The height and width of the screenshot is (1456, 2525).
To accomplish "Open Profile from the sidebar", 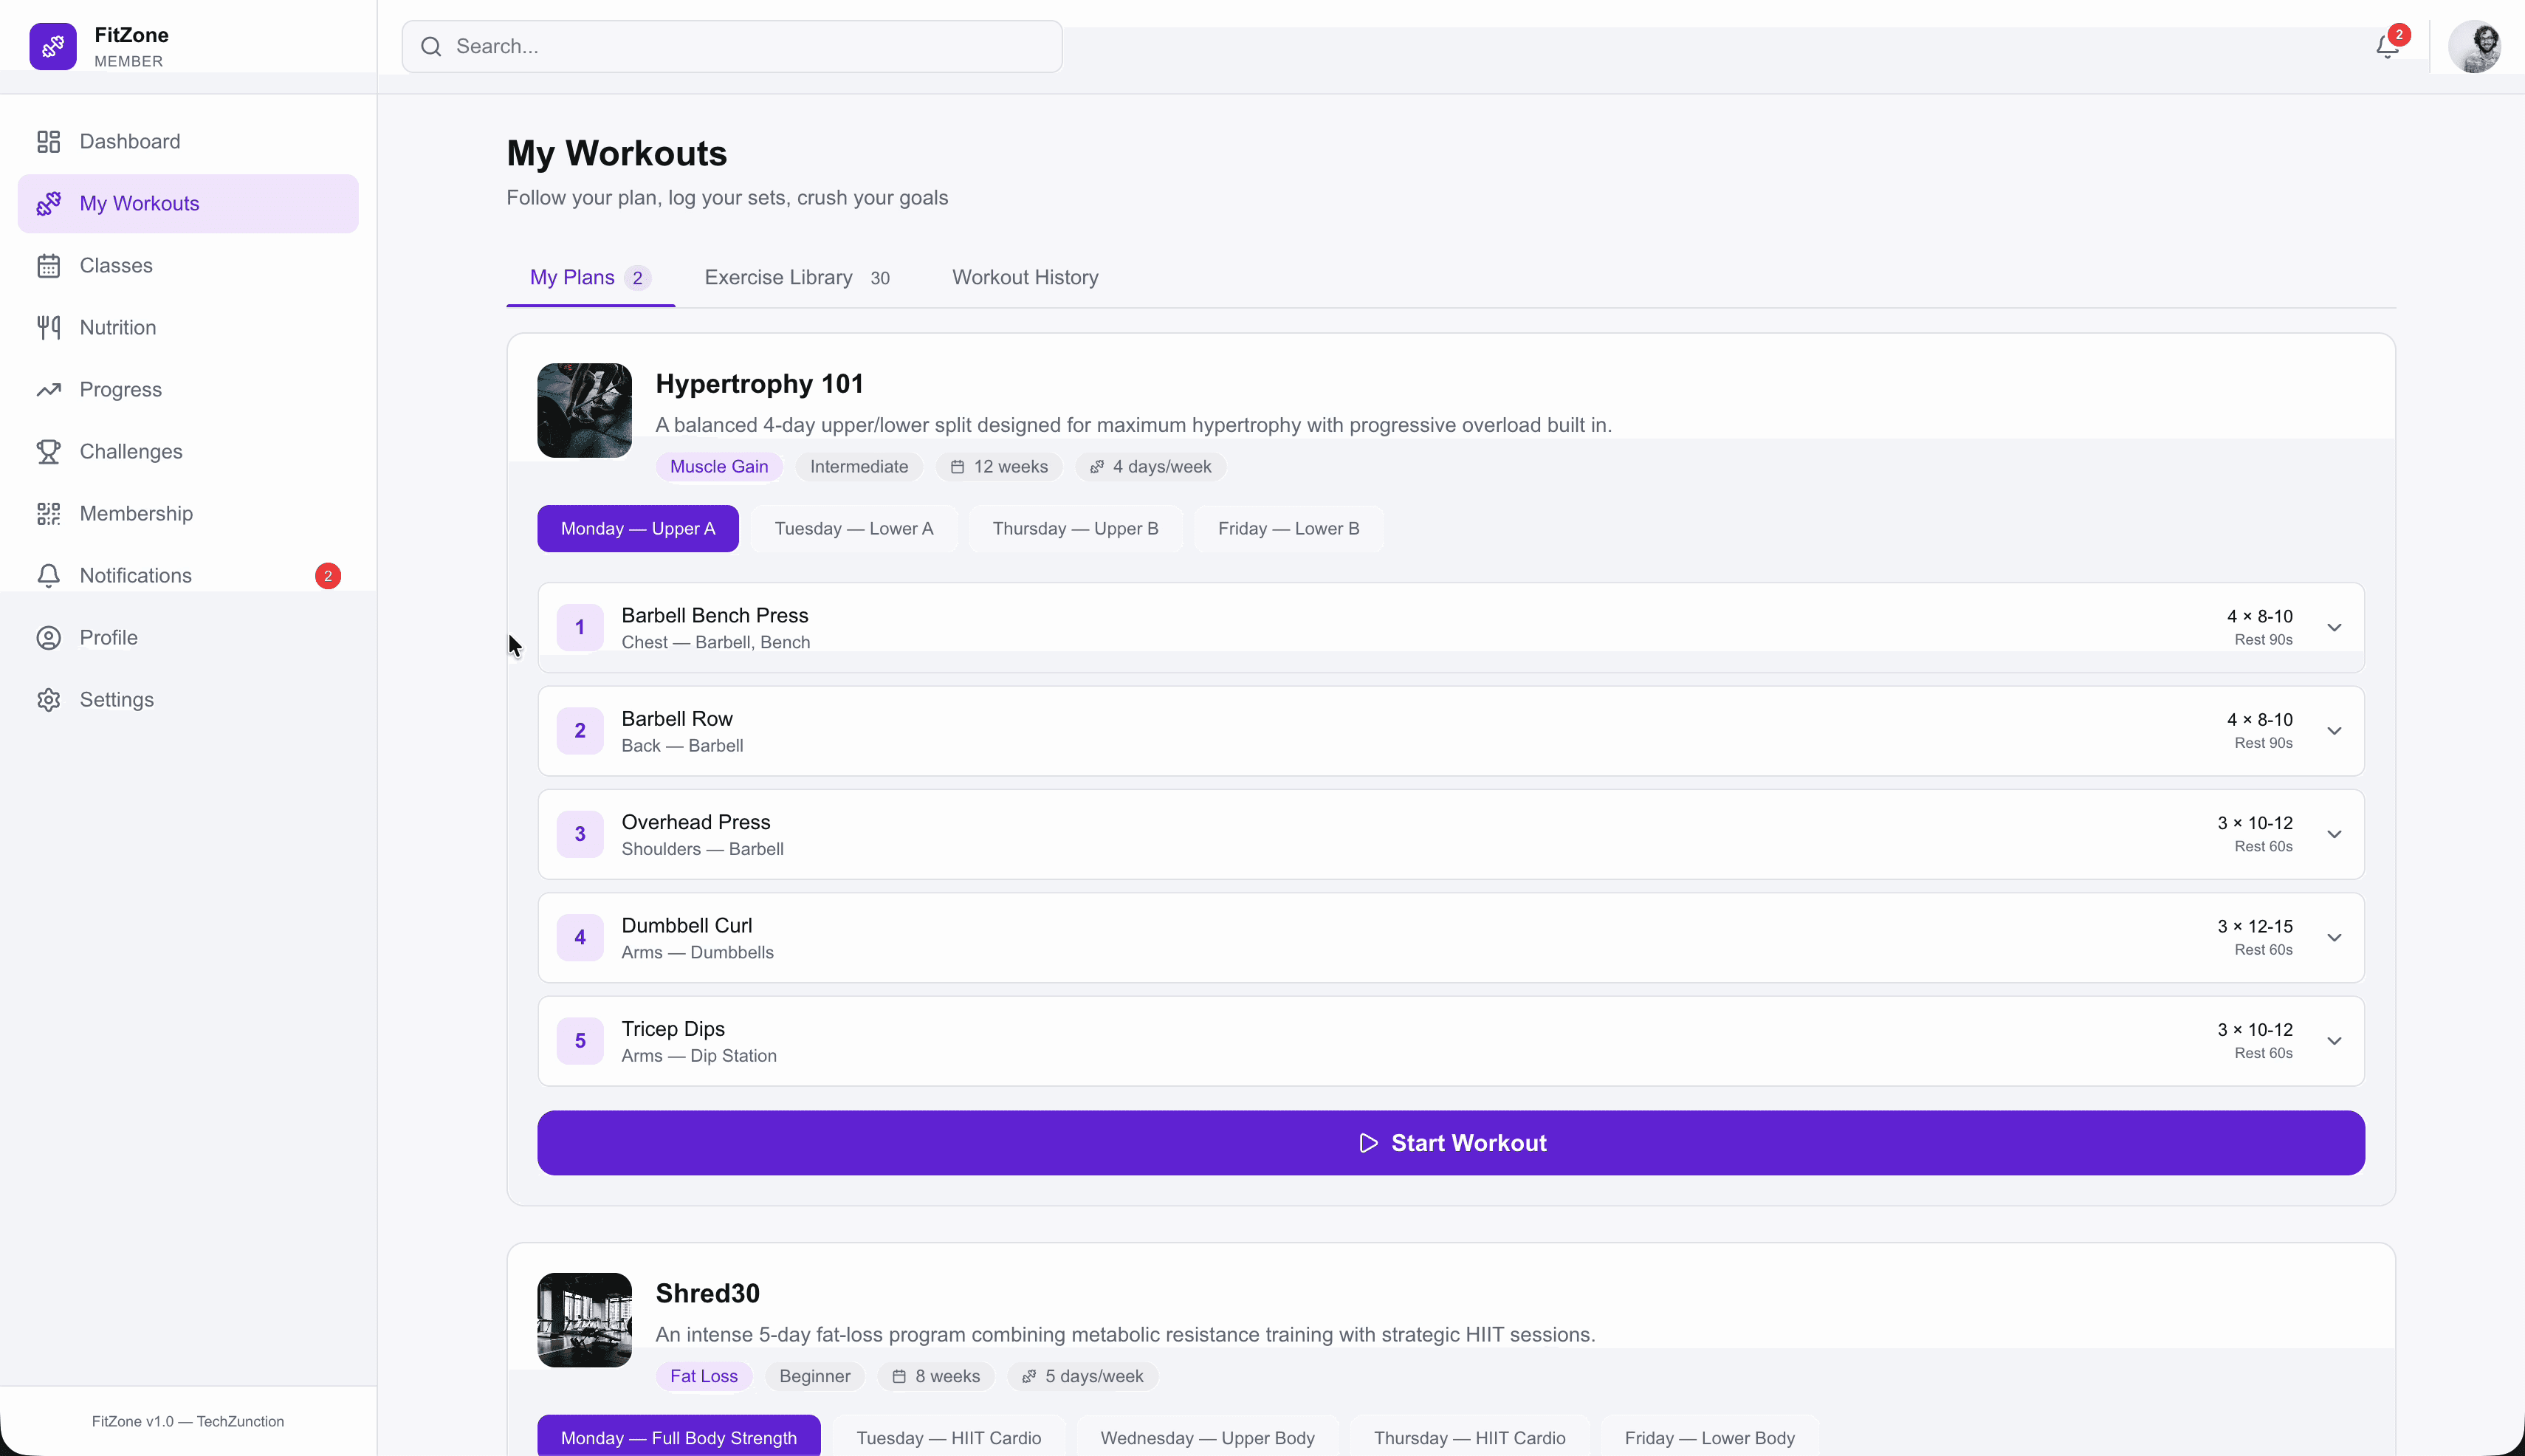I will coord(108,637).
